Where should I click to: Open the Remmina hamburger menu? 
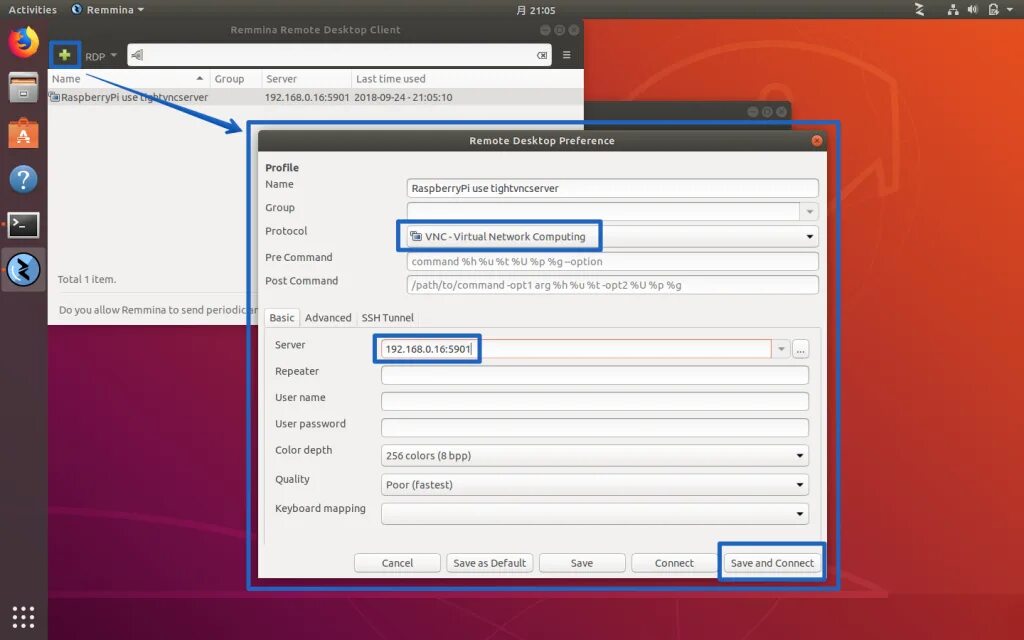coord(567,56)
